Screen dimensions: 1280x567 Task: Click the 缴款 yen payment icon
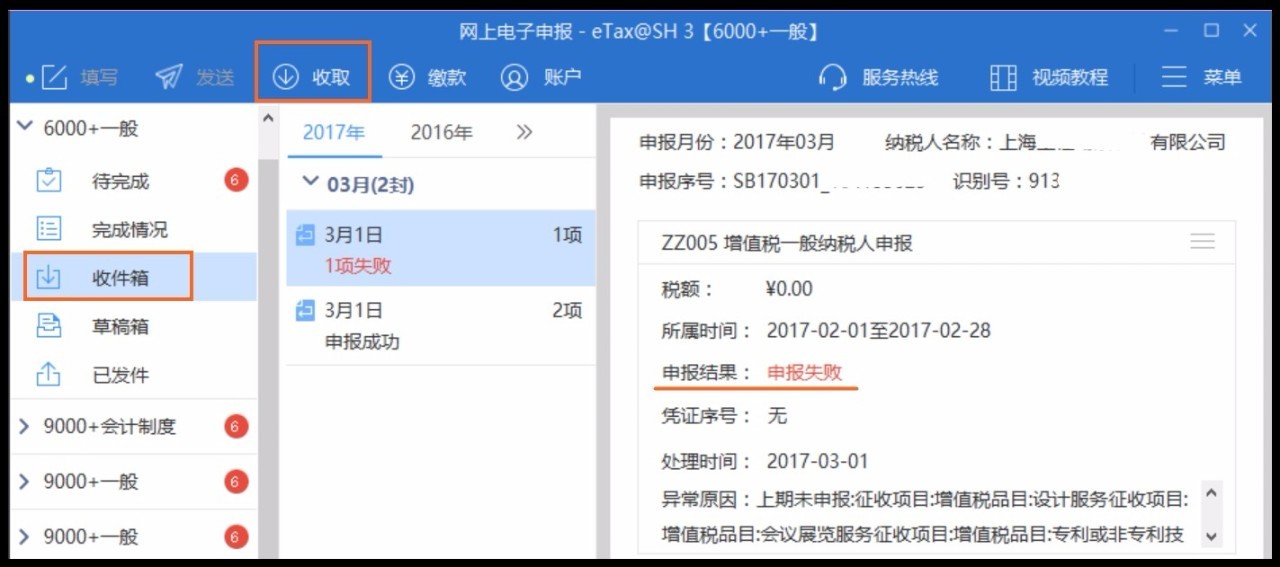point(402,77)
